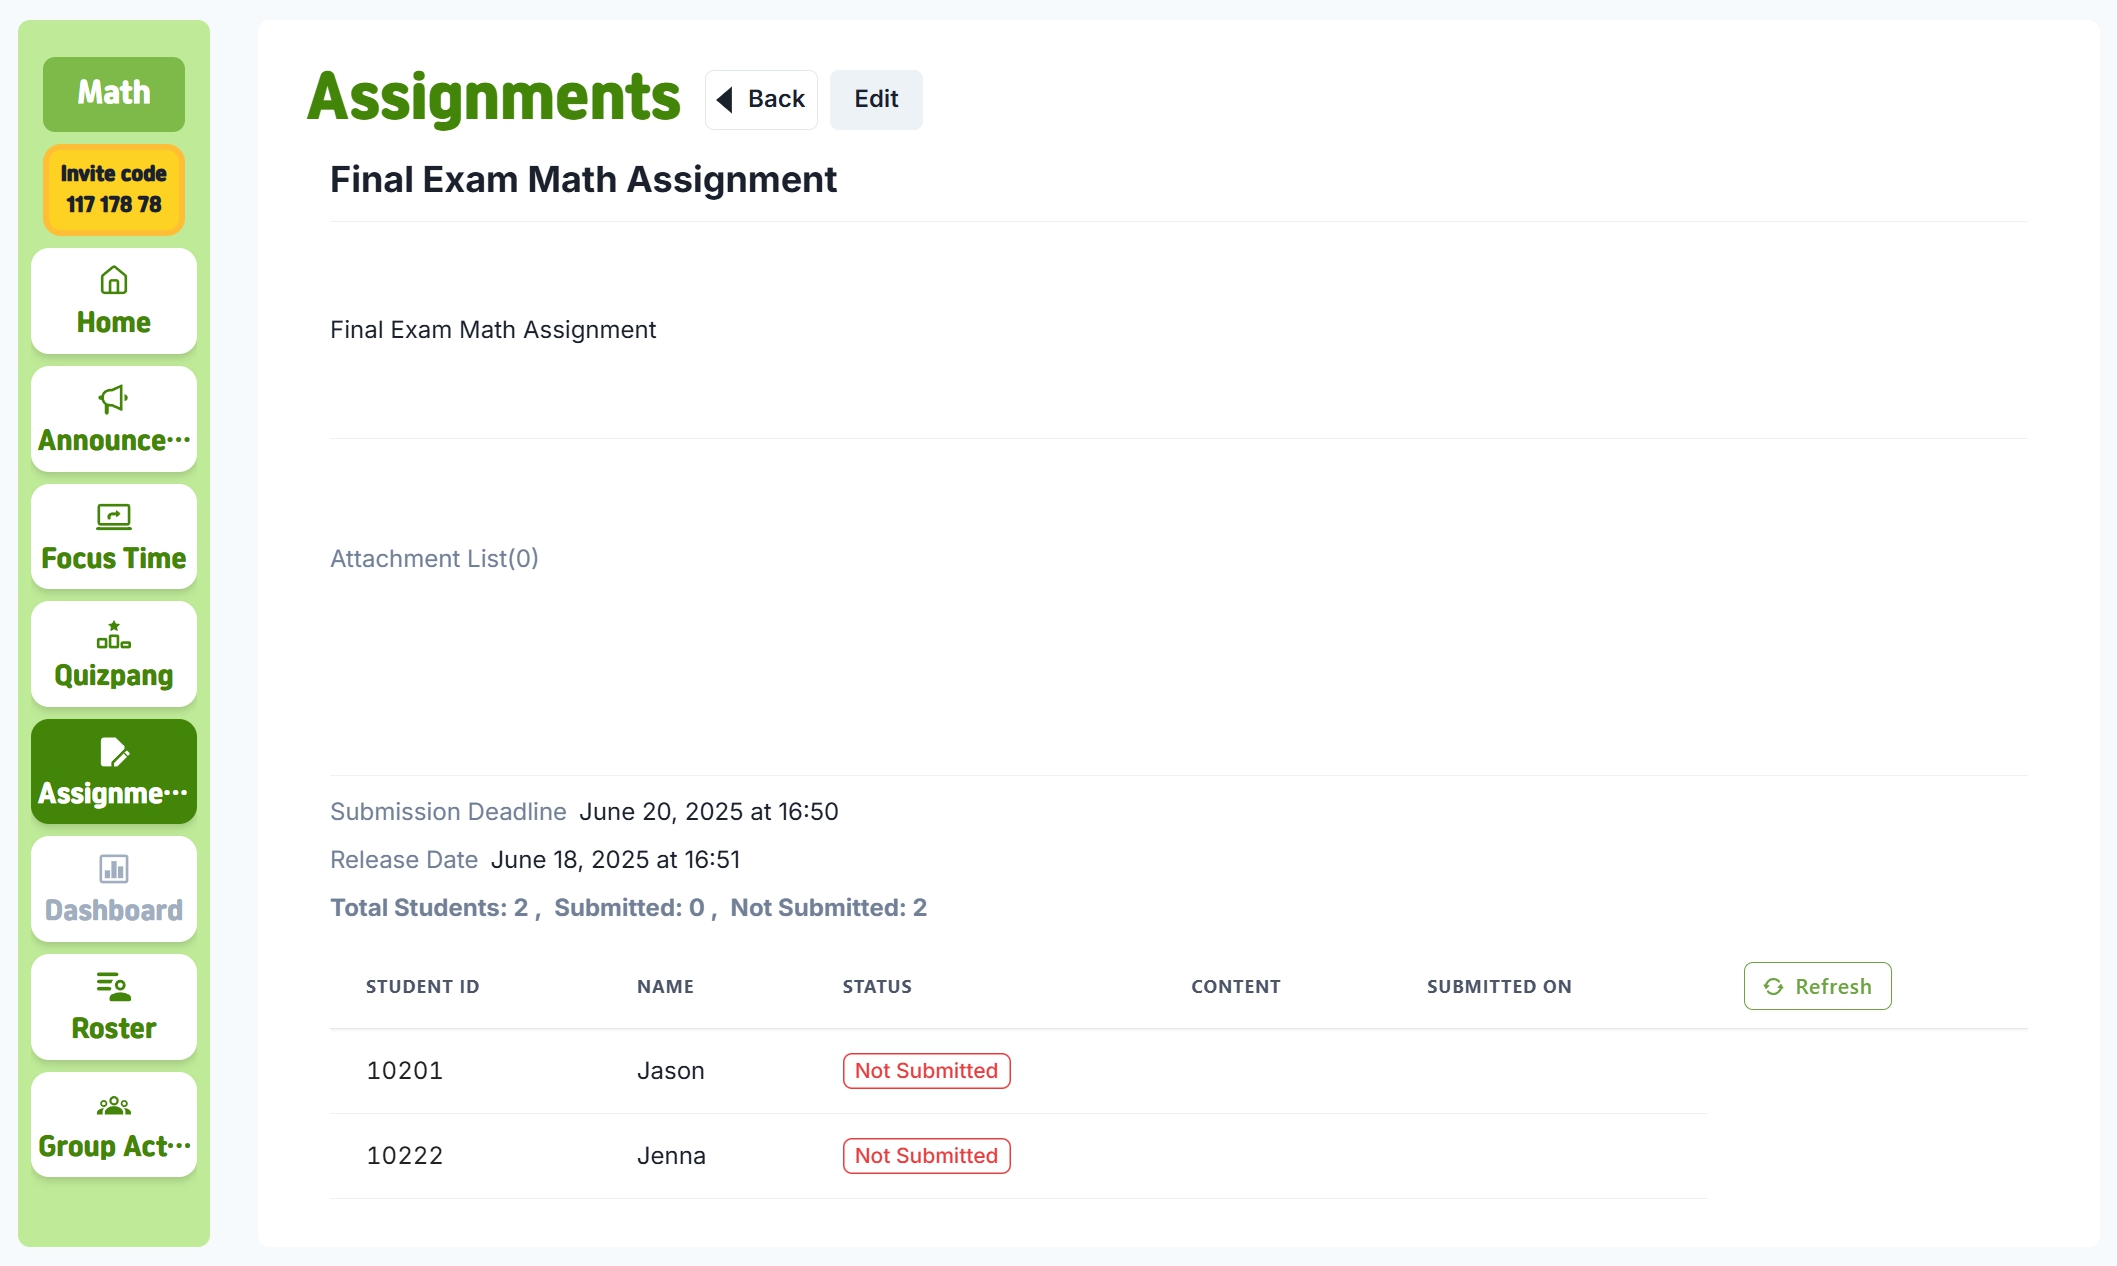Select the Roster list icon
The width and height of the screenshot is (2117, 1266).
114,987
